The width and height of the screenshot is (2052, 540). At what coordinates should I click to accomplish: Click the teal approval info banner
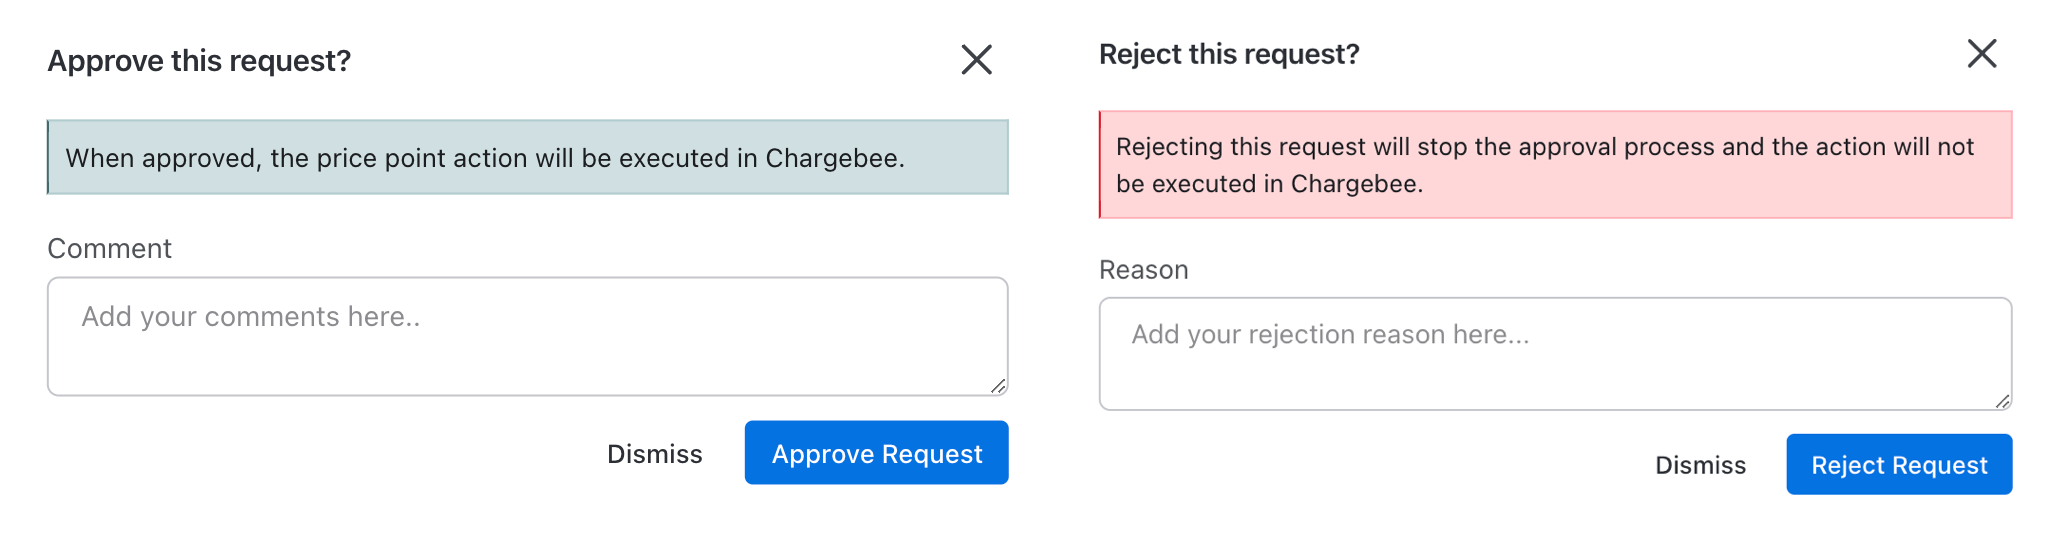tap(527, 158)
